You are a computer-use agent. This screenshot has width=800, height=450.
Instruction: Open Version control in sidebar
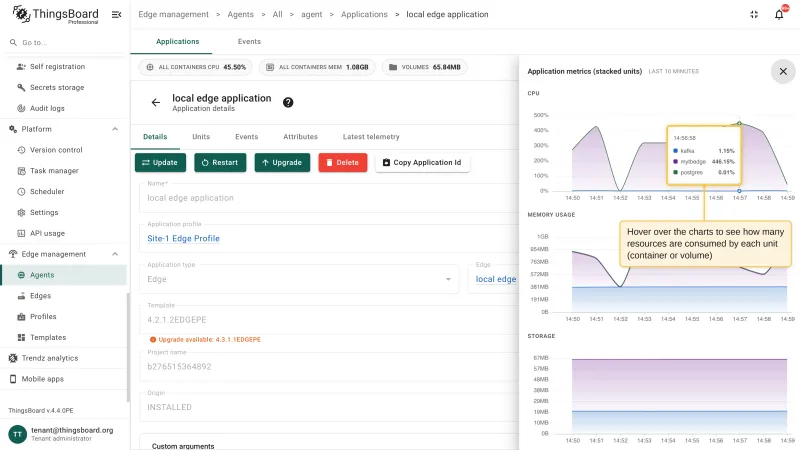coord(64,150)
